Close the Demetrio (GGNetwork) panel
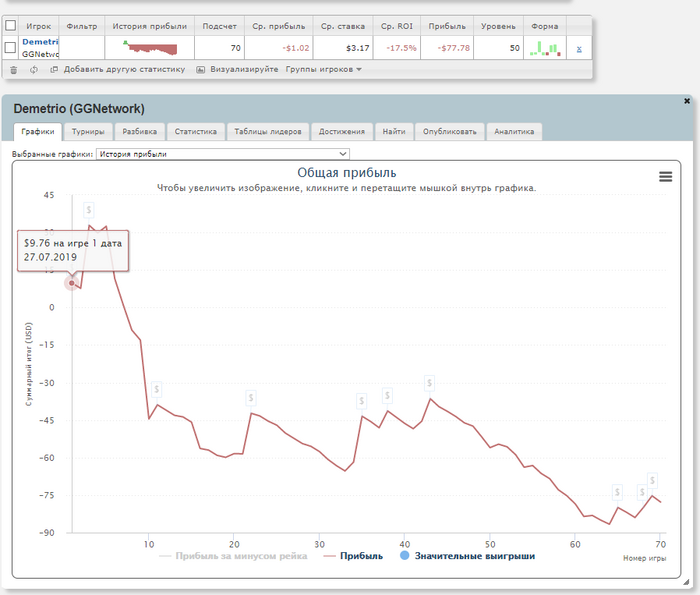 tap(687, 101)
